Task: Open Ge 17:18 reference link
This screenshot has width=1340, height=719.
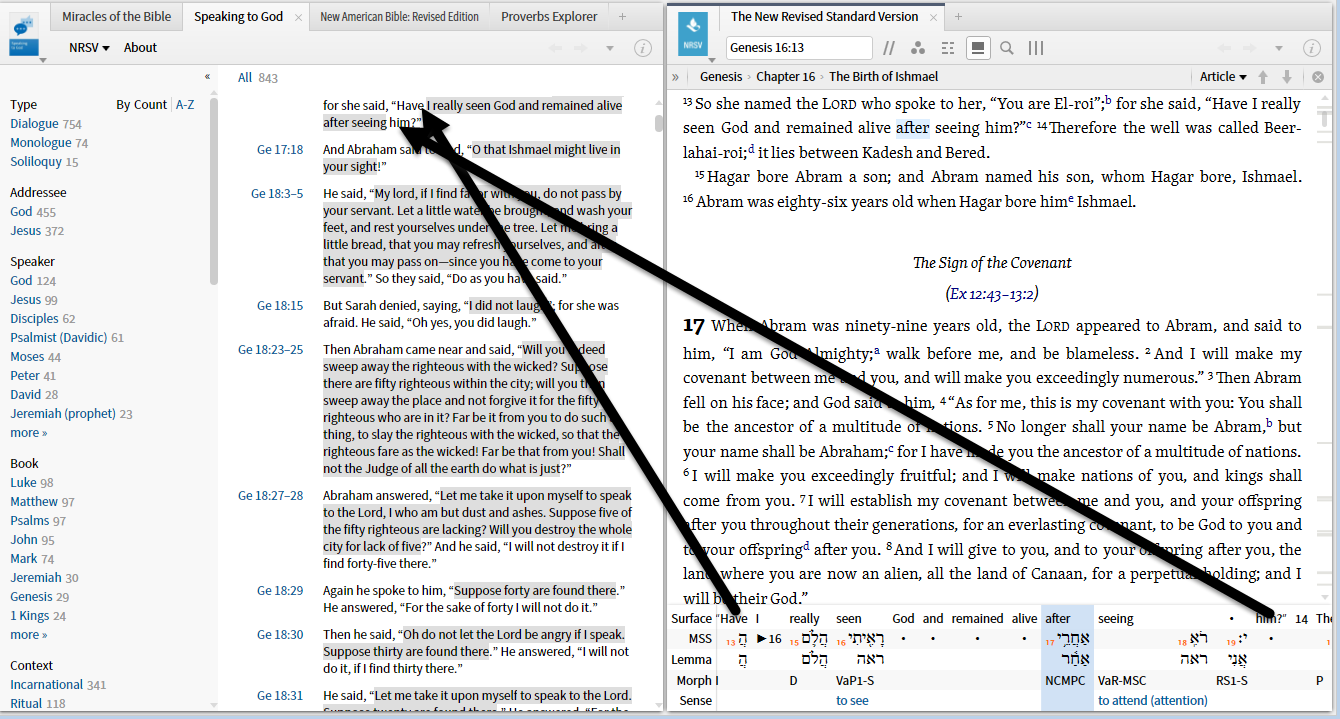Action: click(280, 150)
